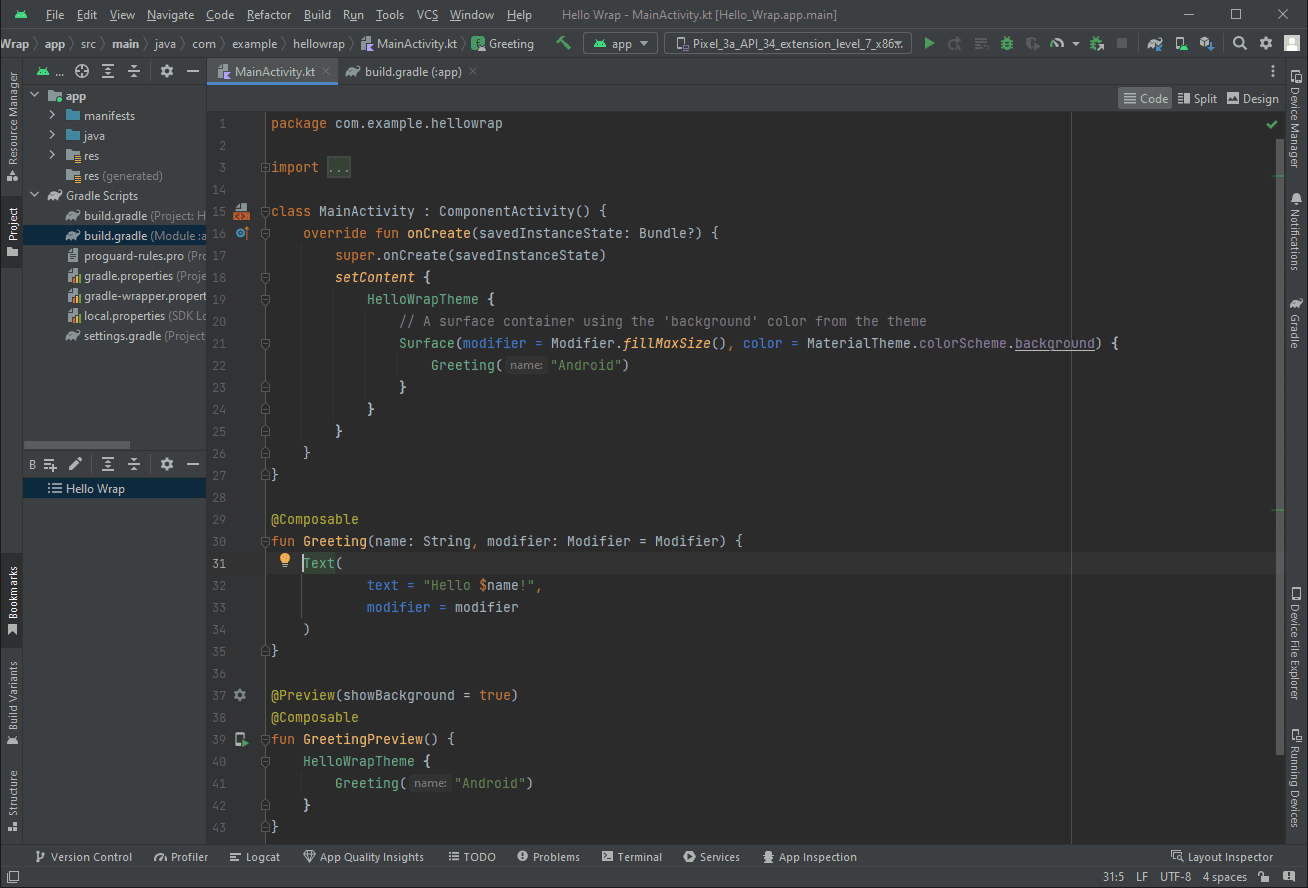Click the lightbulb intention icon on line 31
The width and height of the screenshot is (1308, 888).
(x=284, y=561)
